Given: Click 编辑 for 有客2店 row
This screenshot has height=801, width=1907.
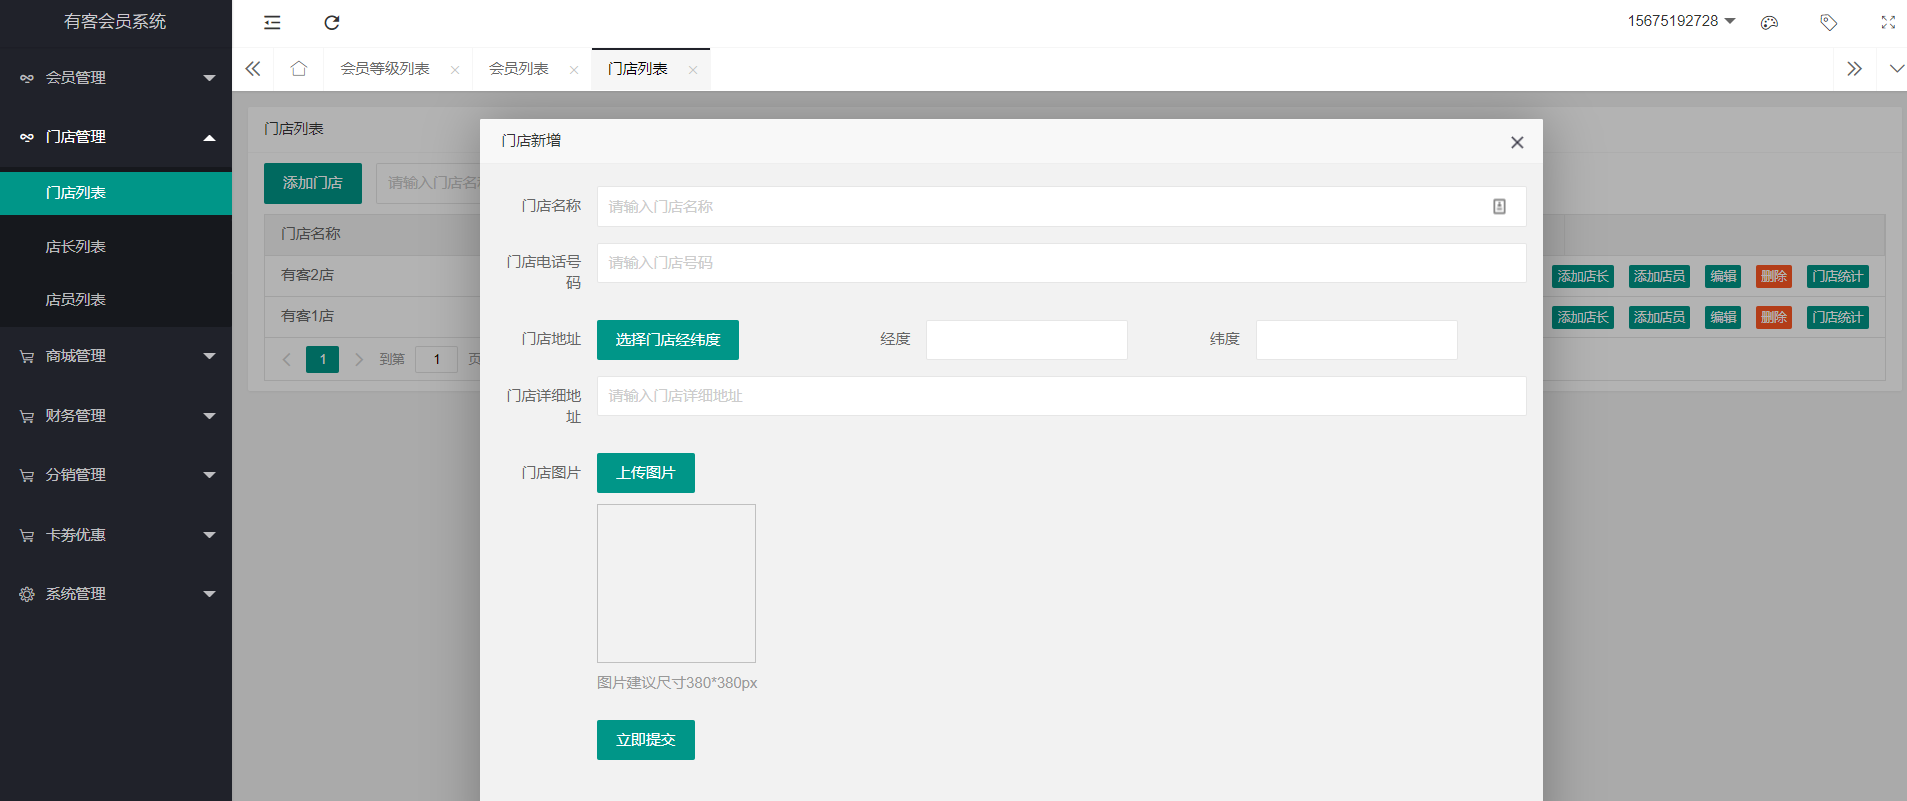Looking at the screenshot, I should pos(1723,277).
